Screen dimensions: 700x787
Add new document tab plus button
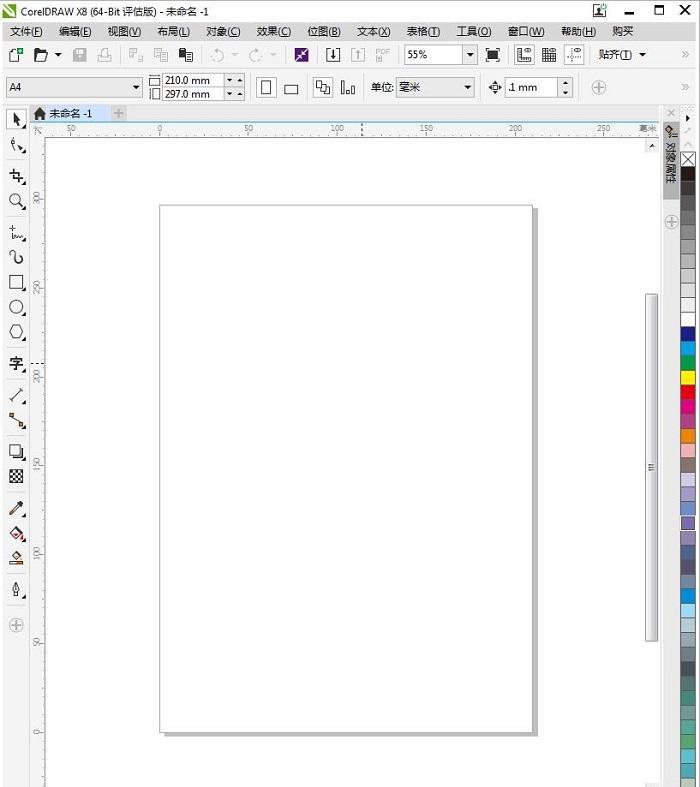tap(118, 113)
